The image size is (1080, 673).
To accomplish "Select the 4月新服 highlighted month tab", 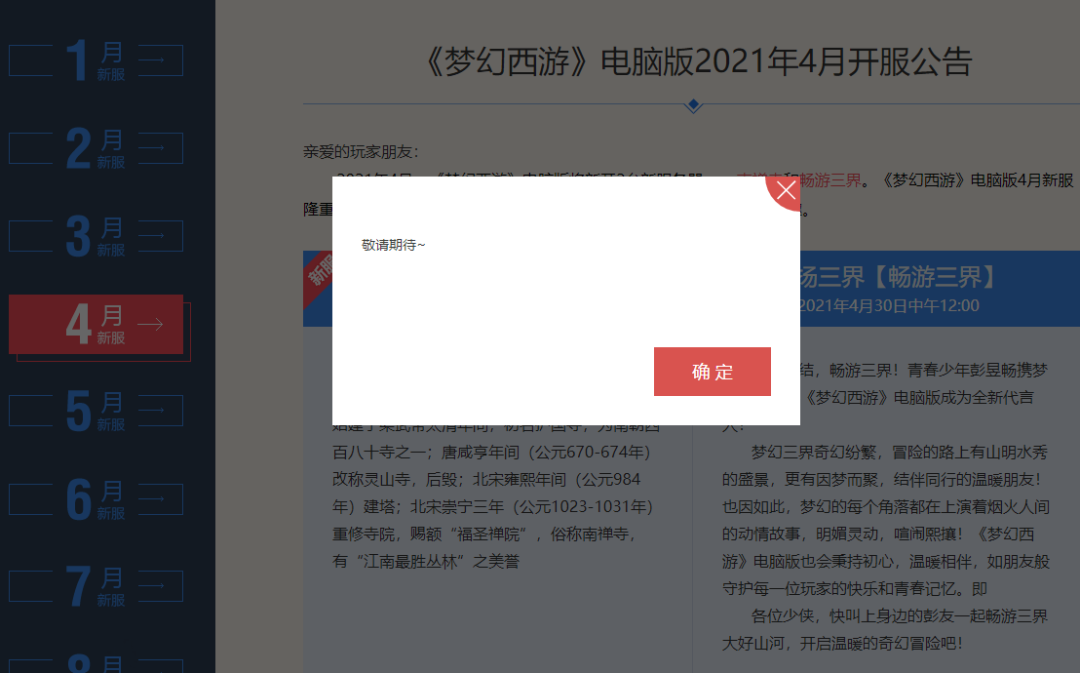I will click(x=95, y=324).
